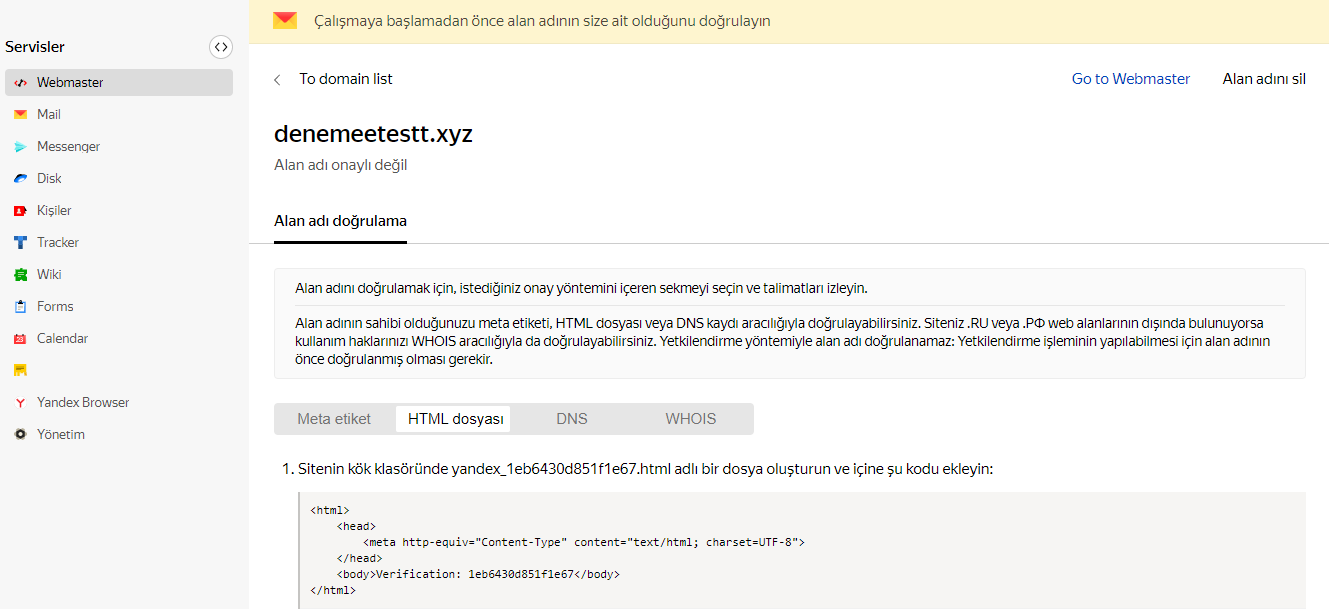Click the Servisler sidebar heading

pos(35,47)
